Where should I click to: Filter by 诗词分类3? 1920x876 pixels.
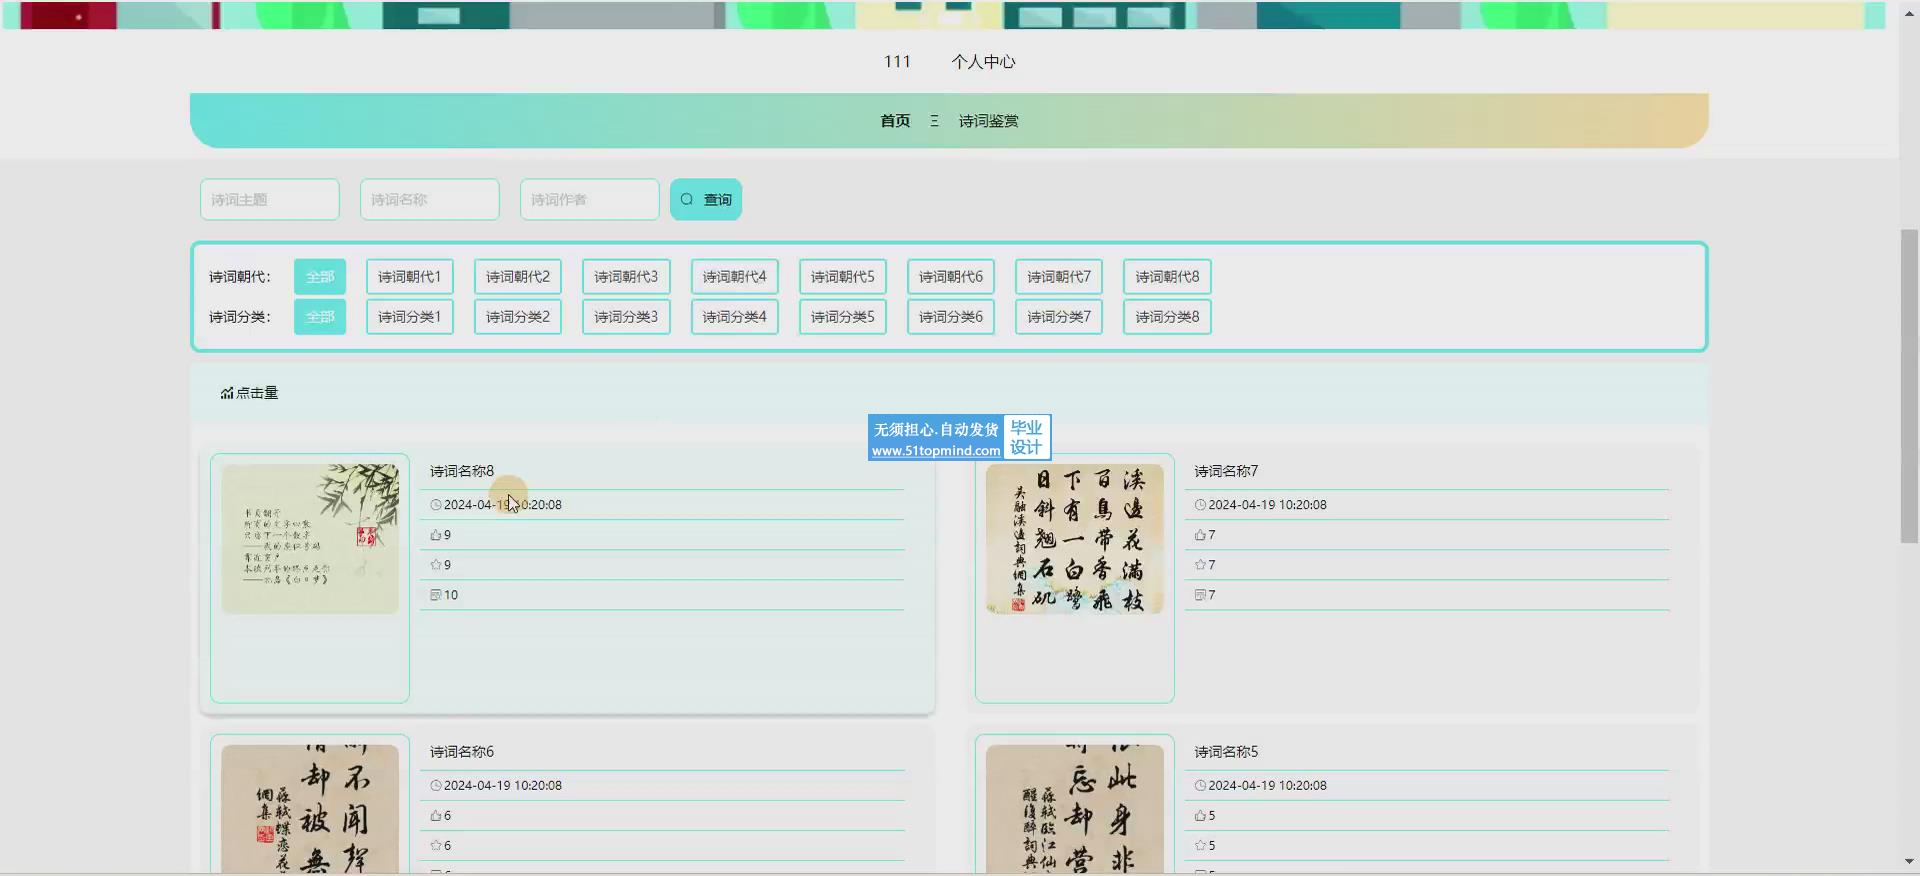(626, 317)
